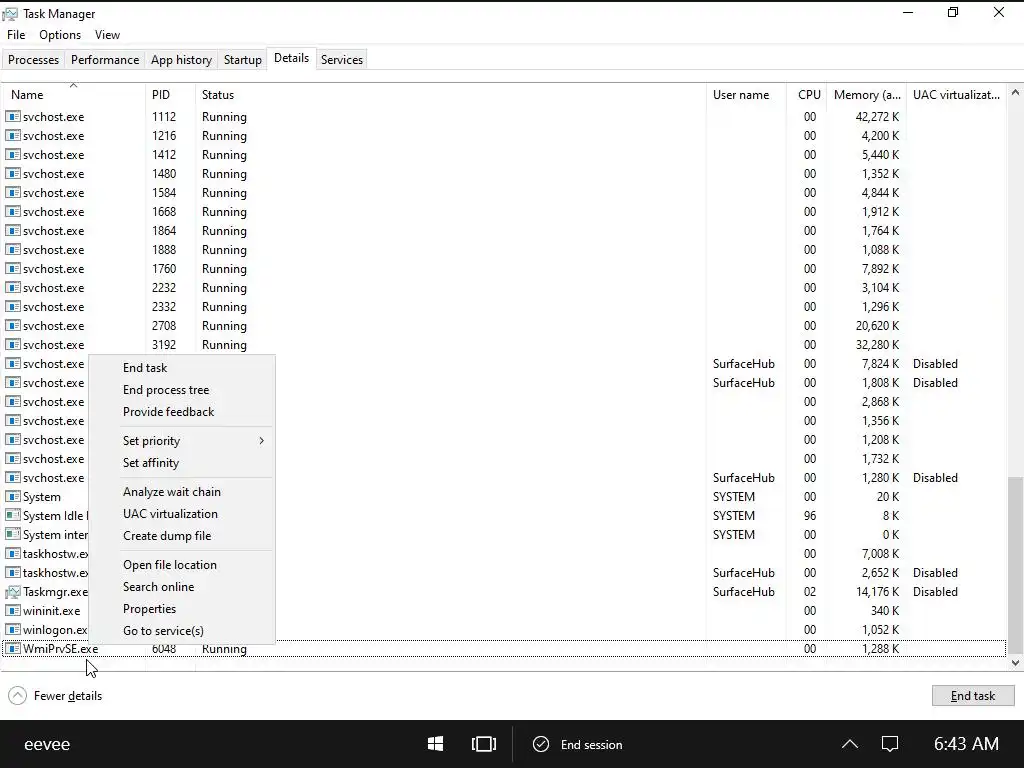Open the Windows Start button
The width and height of the screenshot is (1024, 768).
436,744
